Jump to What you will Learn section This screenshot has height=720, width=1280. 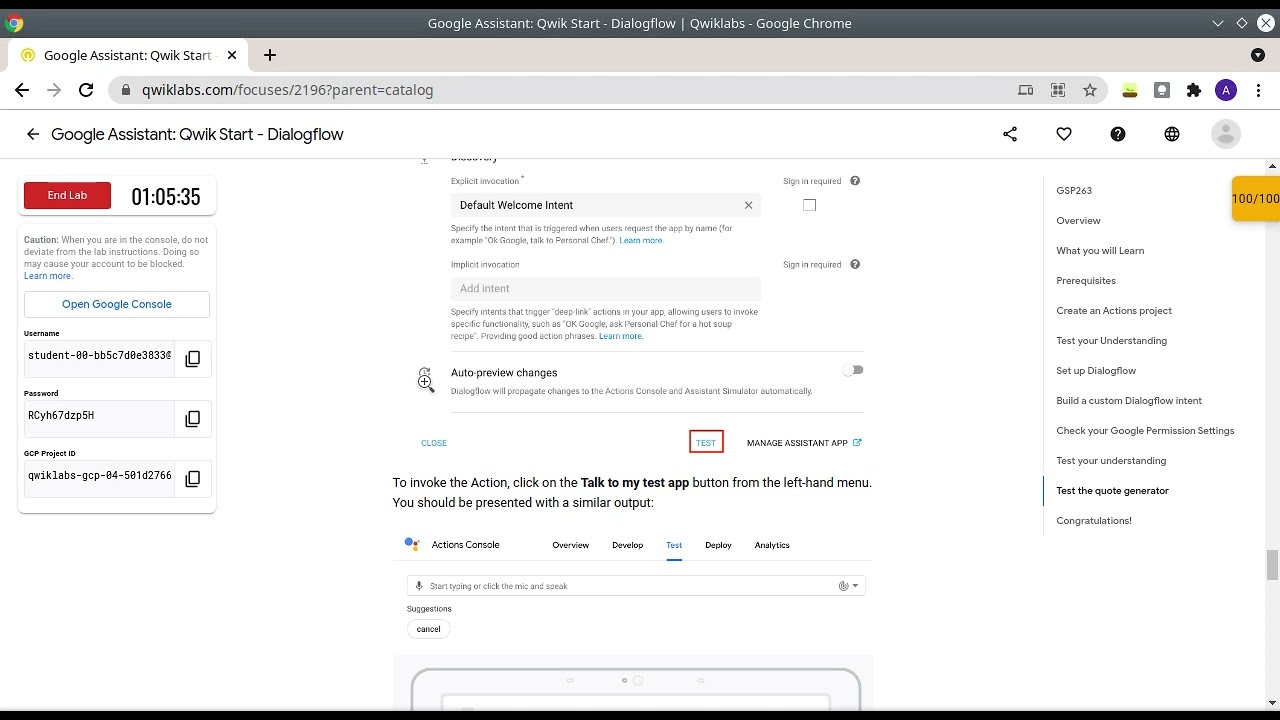(1100, 250)
